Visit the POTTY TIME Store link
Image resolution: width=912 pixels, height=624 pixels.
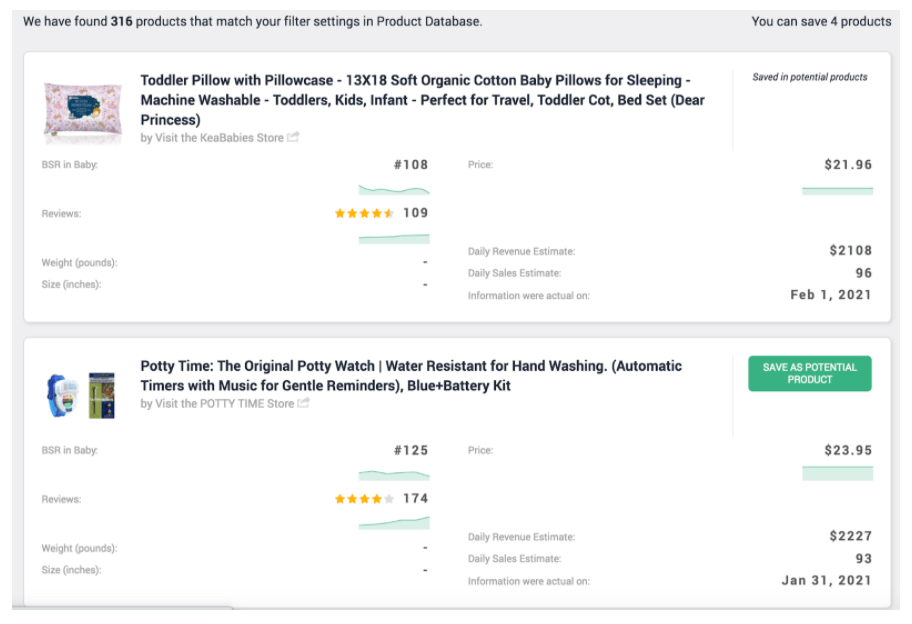225,404
